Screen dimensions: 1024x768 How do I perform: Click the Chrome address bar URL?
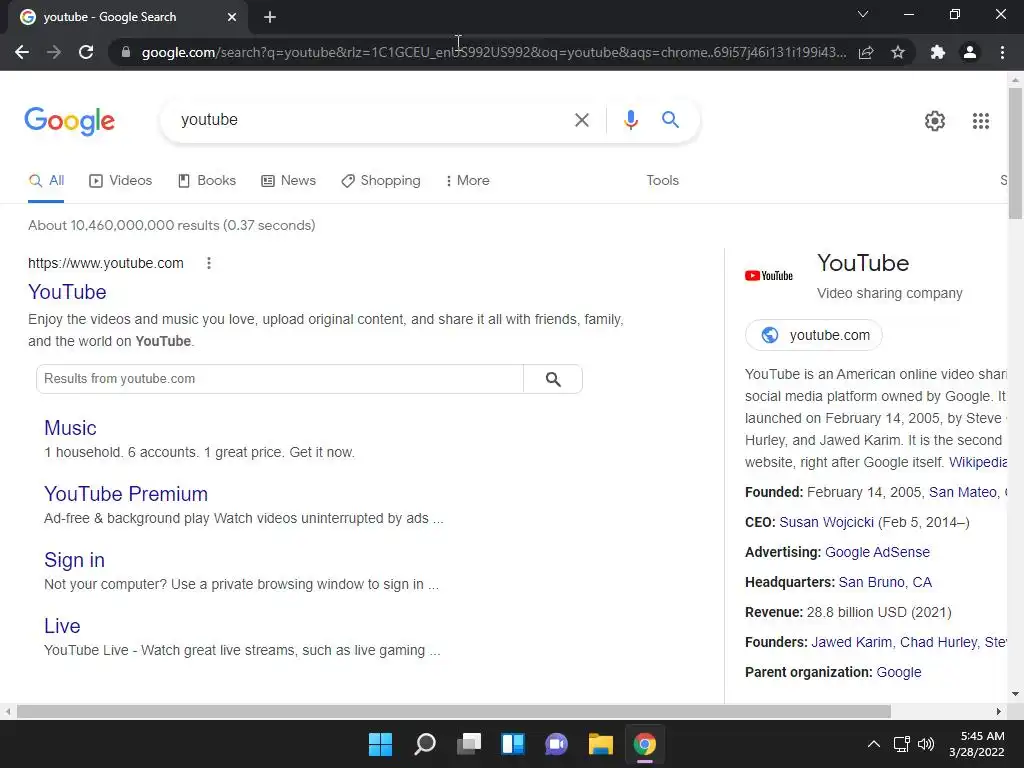coord(494,52)
